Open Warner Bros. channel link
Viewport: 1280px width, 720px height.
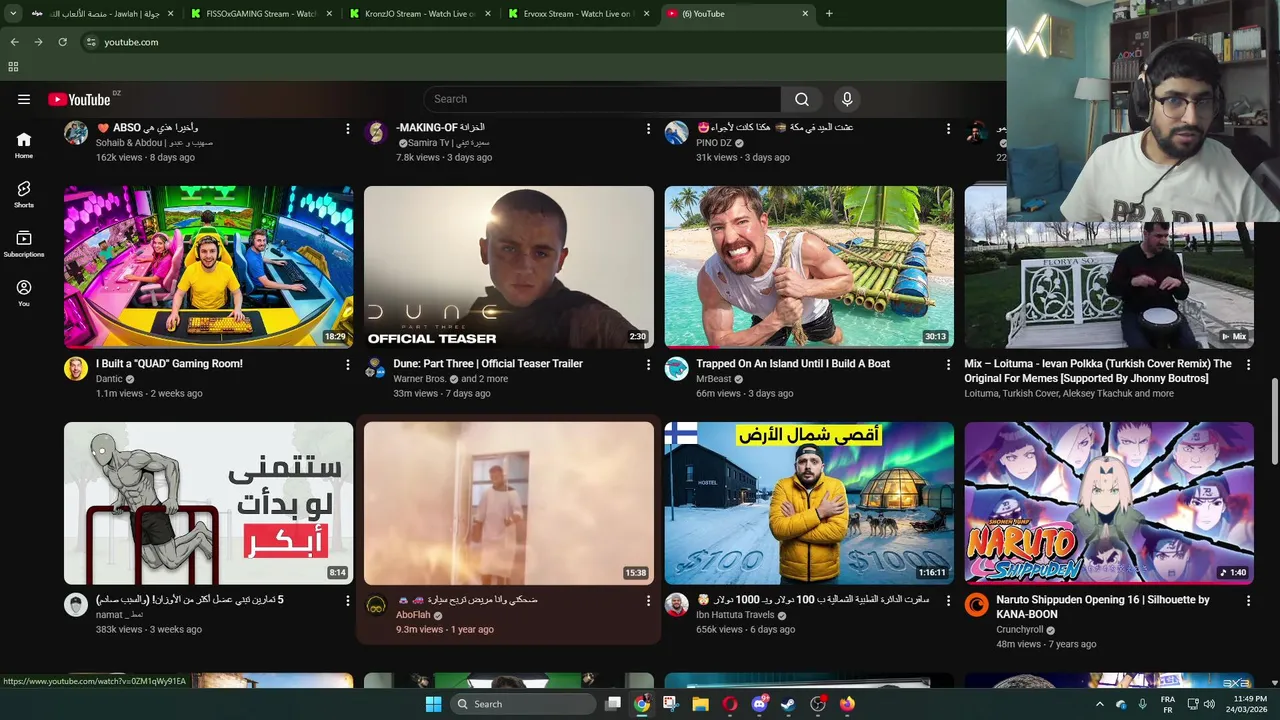pyautogui.click(x=420, y=379)
